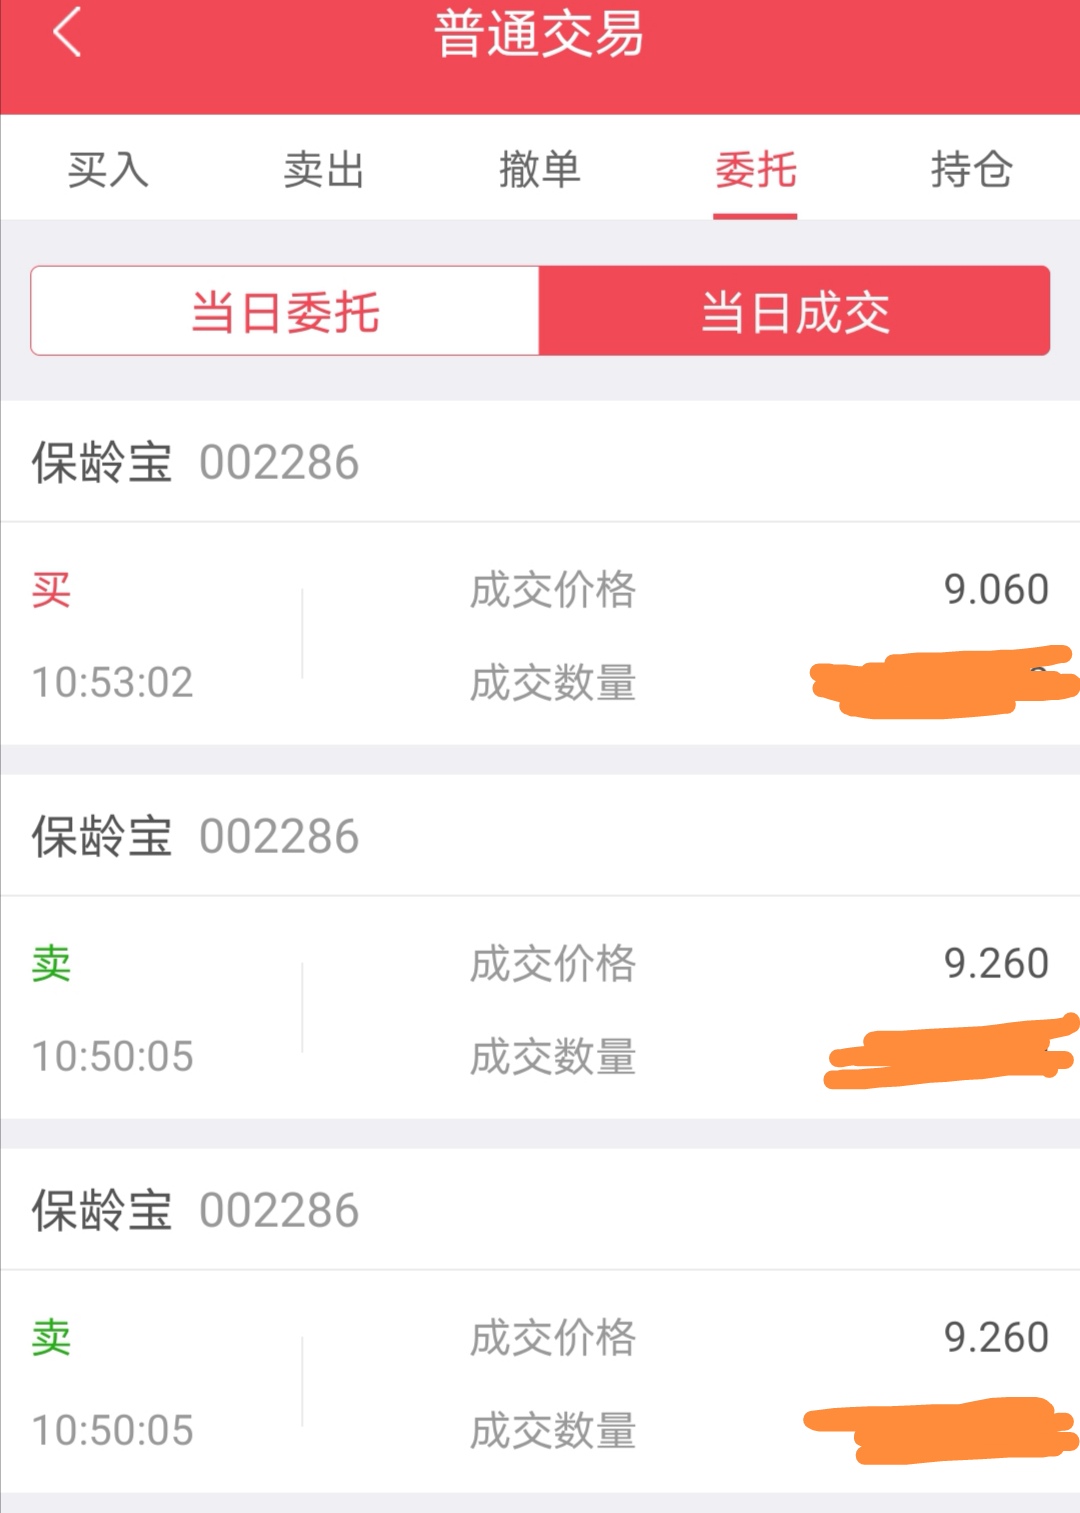Tap the 成交价格 label in the buy record

click(553, 590)
